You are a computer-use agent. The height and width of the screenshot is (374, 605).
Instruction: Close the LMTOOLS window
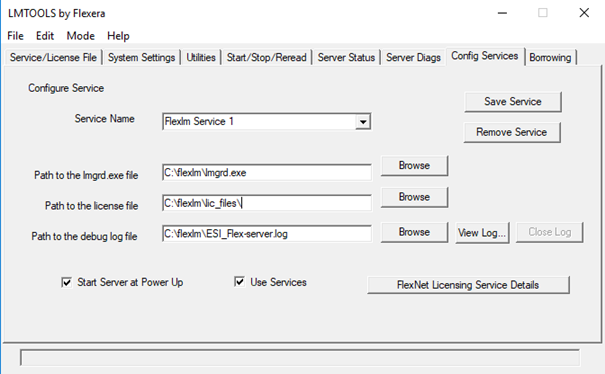(584, 13)
